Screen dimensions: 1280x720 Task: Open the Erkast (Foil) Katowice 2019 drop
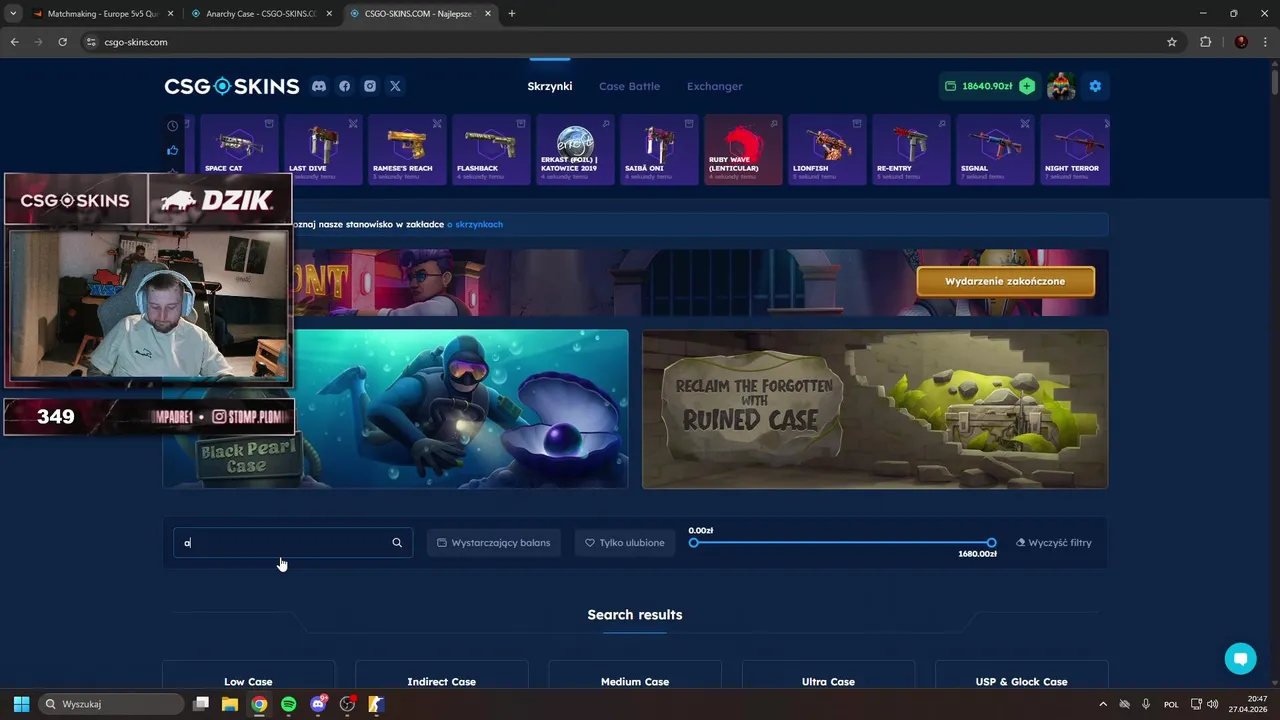click(575, 149)
